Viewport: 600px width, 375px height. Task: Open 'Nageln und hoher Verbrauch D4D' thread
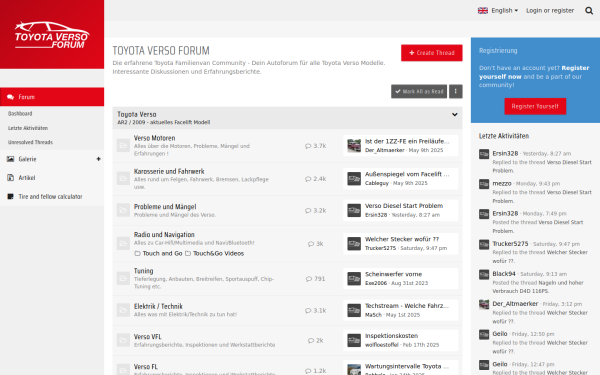[x=538, y=287]
